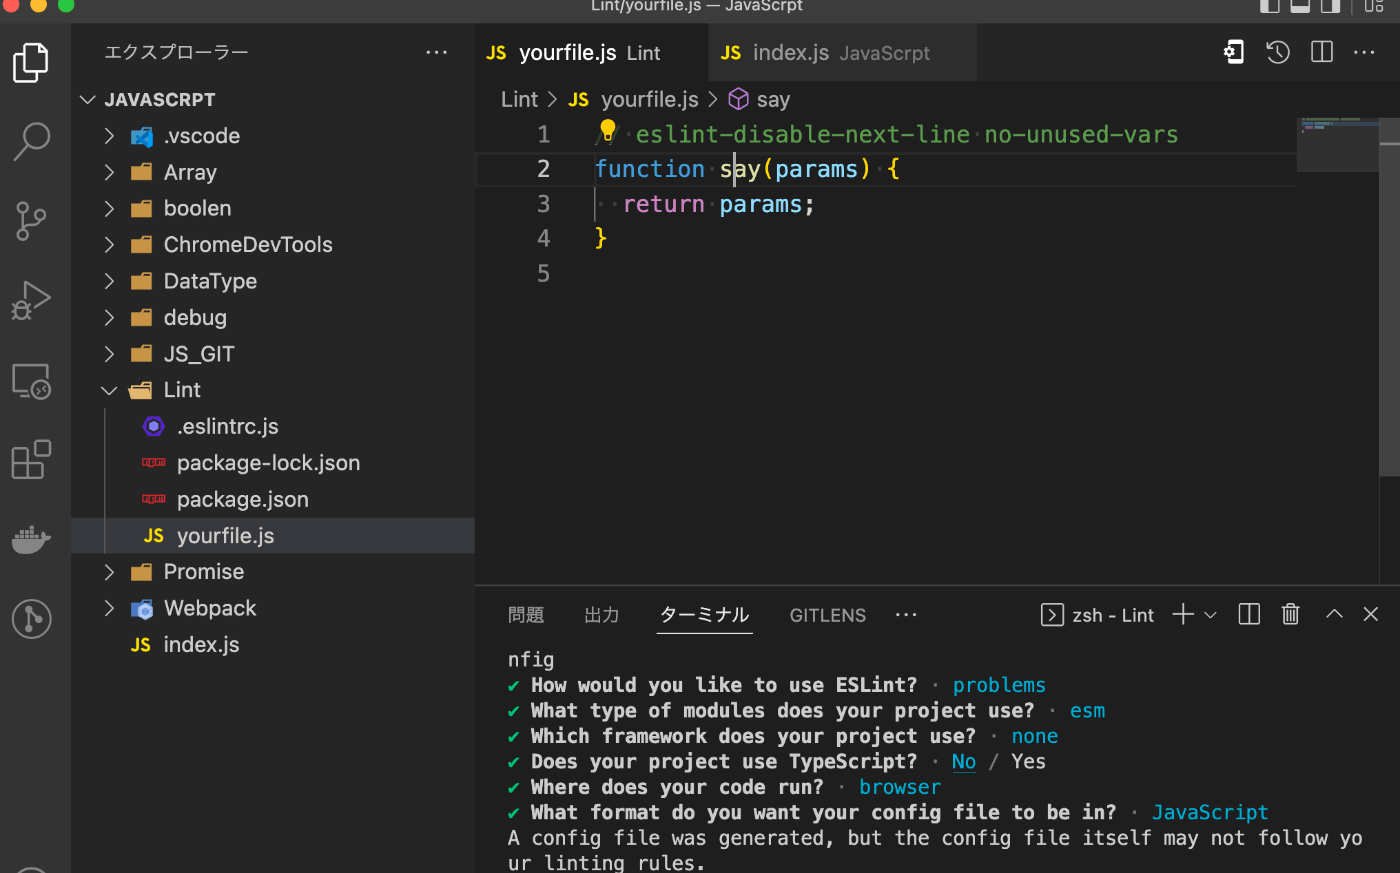Select the ターミナル panel tab
This screenshot has height=873, width=1400.
tap(705, 615)
